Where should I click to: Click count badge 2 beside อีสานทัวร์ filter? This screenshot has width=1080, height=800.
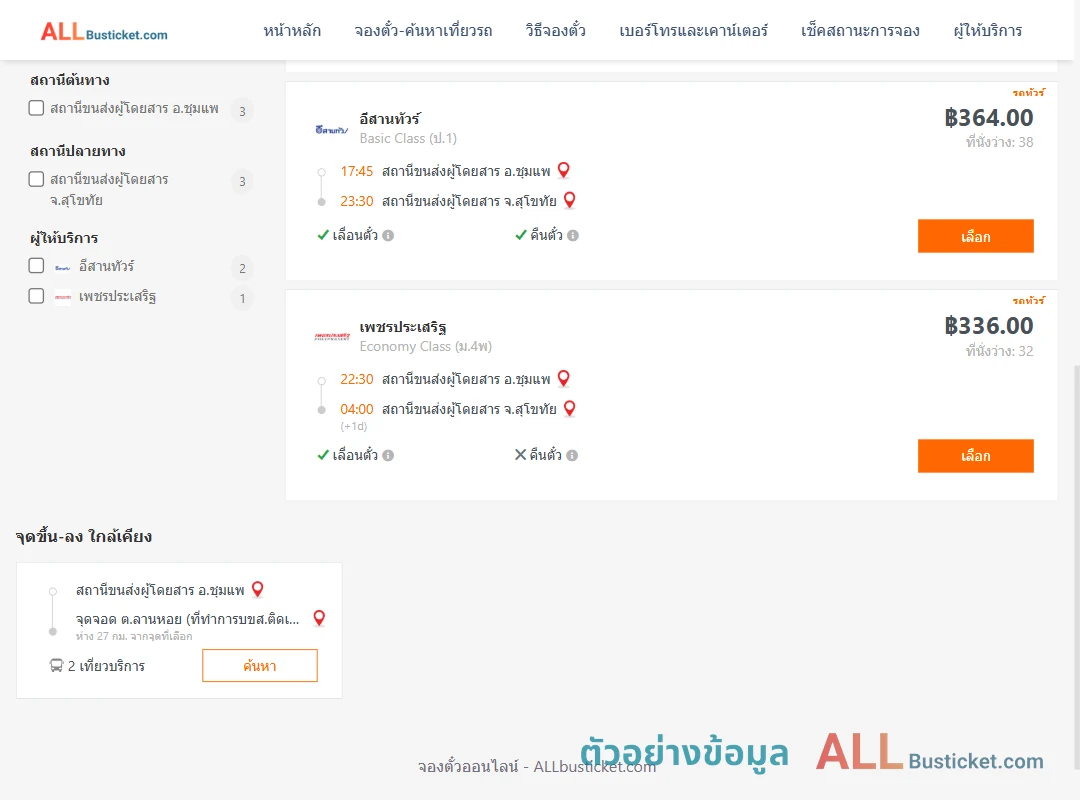click(x=242, y=268)
